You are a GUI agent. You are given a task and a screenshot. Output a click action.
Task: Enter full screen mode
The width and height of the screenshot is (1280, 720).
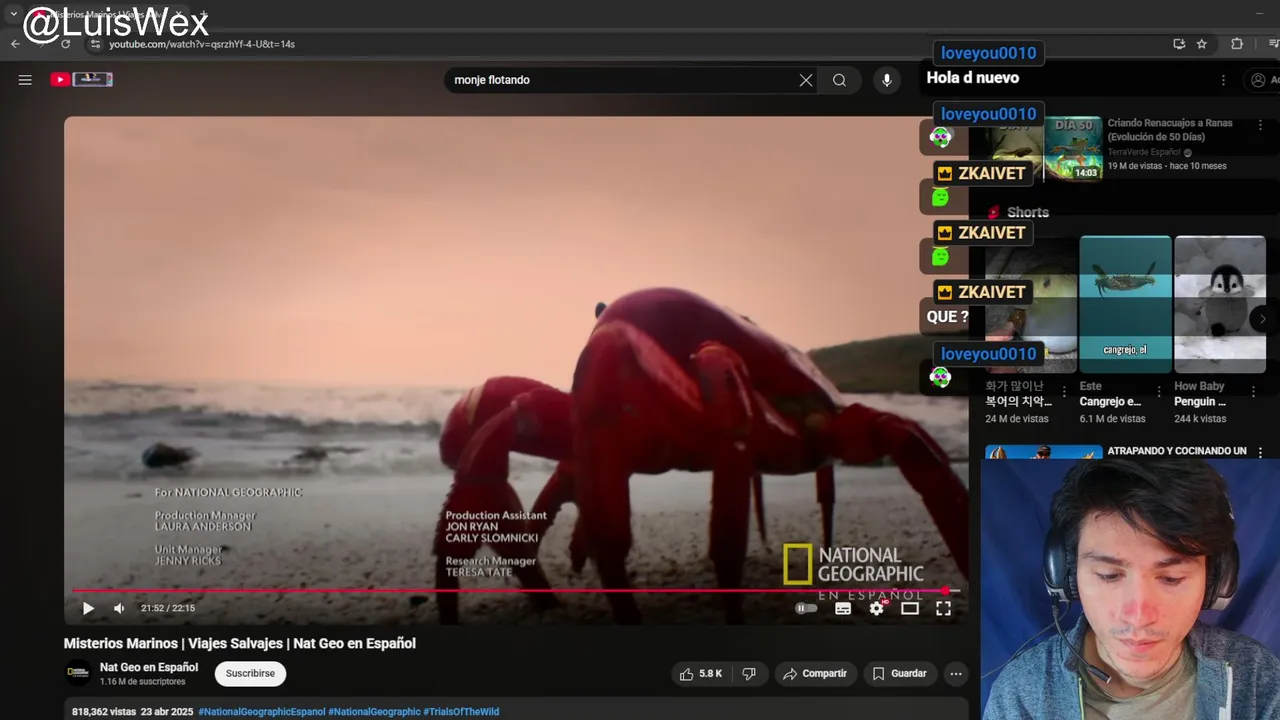coord(943,608)
